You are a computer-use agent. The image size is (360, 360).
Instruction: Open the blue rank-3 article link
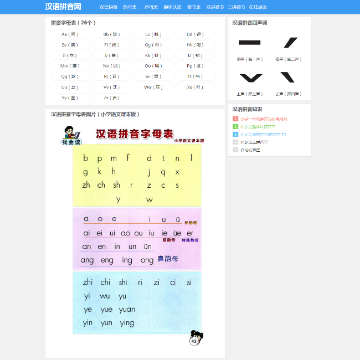(x=263, y=134)
